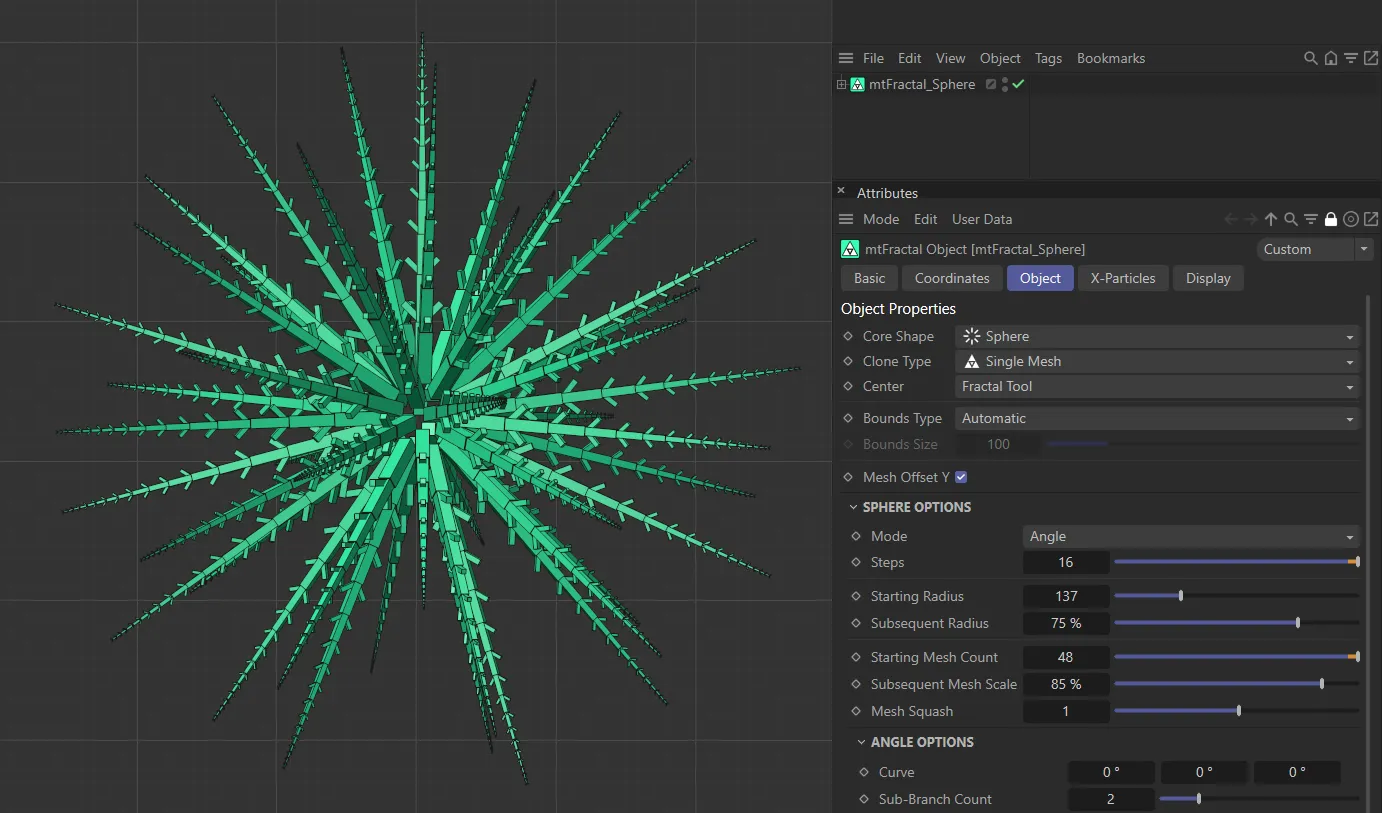Click the Home icon in Object Manager
The height and width of the screenshot is (813, 1382).
click(x=1330, y=58)
